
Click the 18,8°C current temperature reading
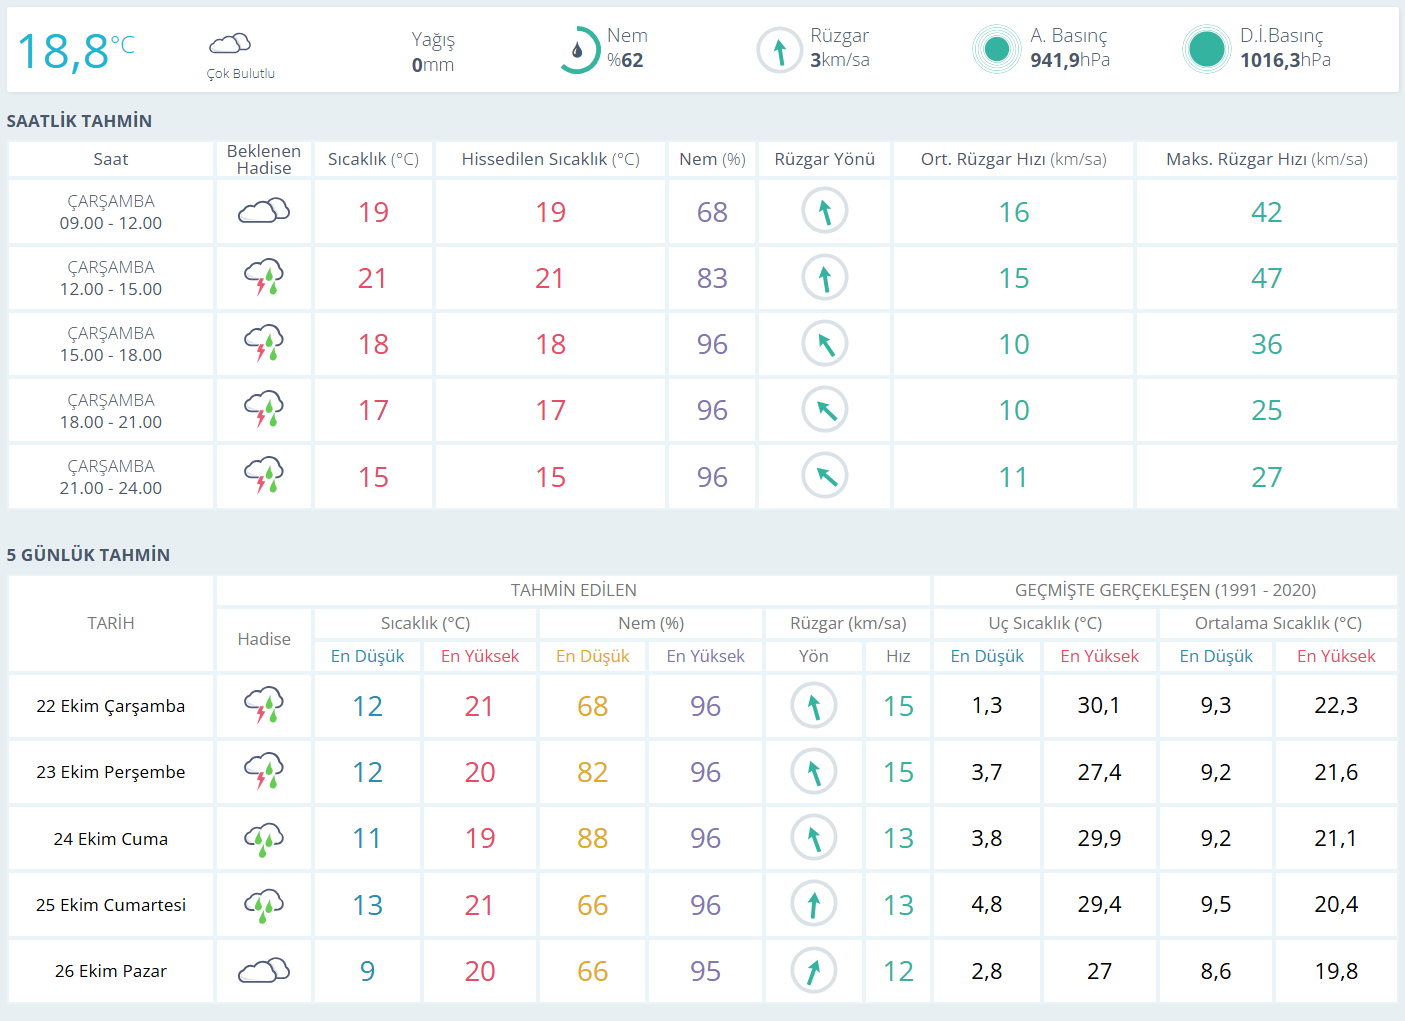pos(75,51)
